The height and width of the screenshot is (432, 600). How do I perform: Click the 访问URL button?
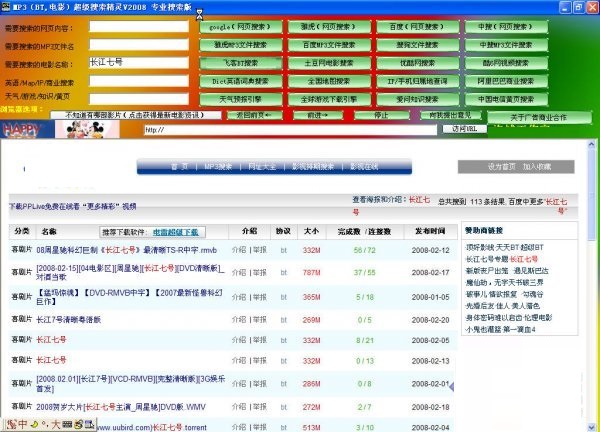pos(465,129)
